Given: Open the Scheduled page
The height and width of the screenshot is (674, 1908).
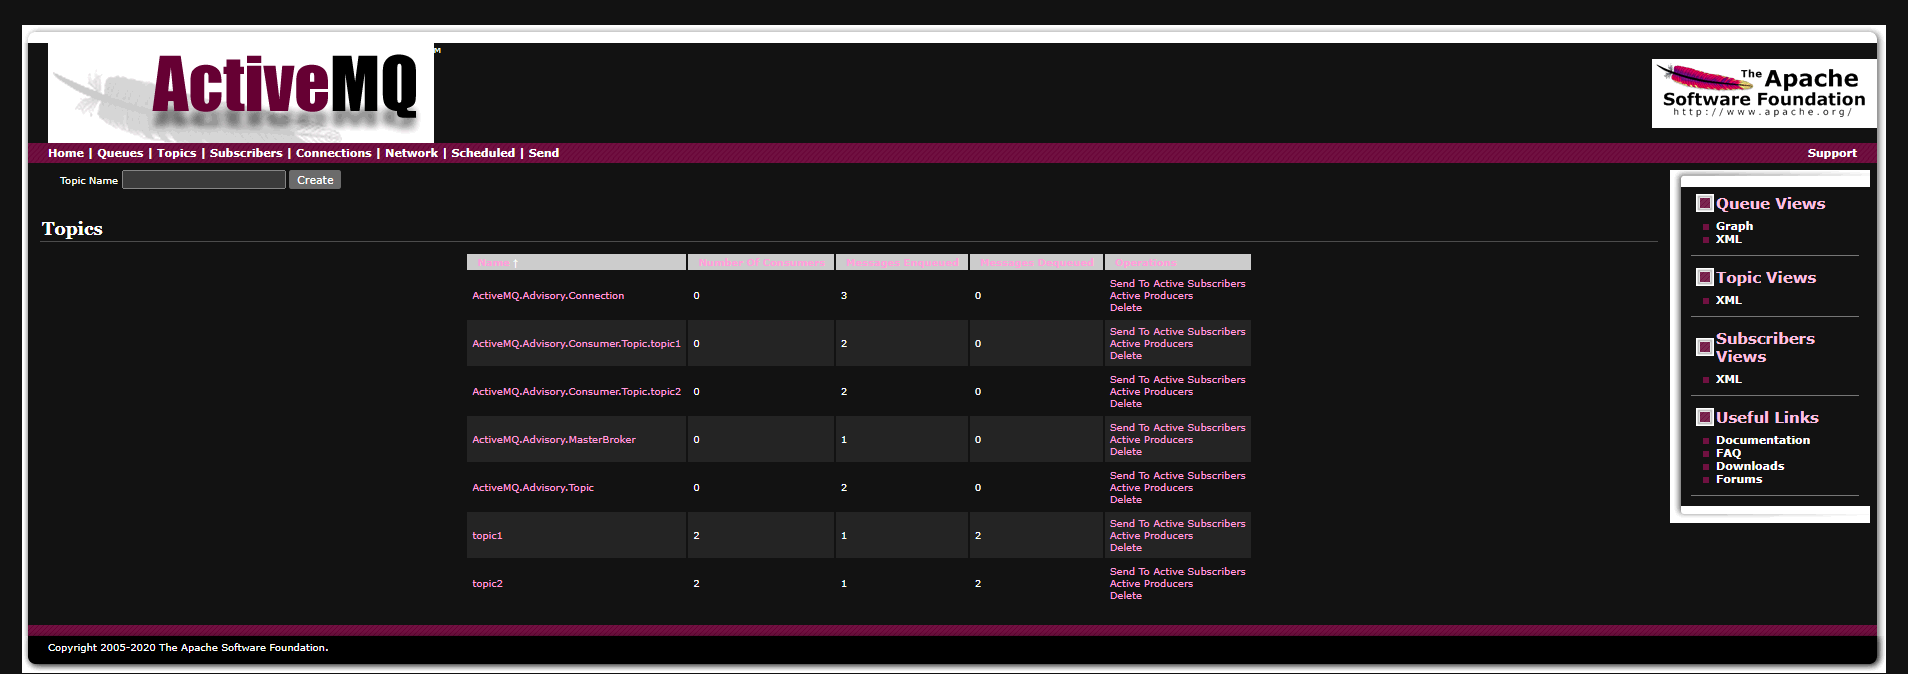Looking at the screenshot, I should point(483,153).
